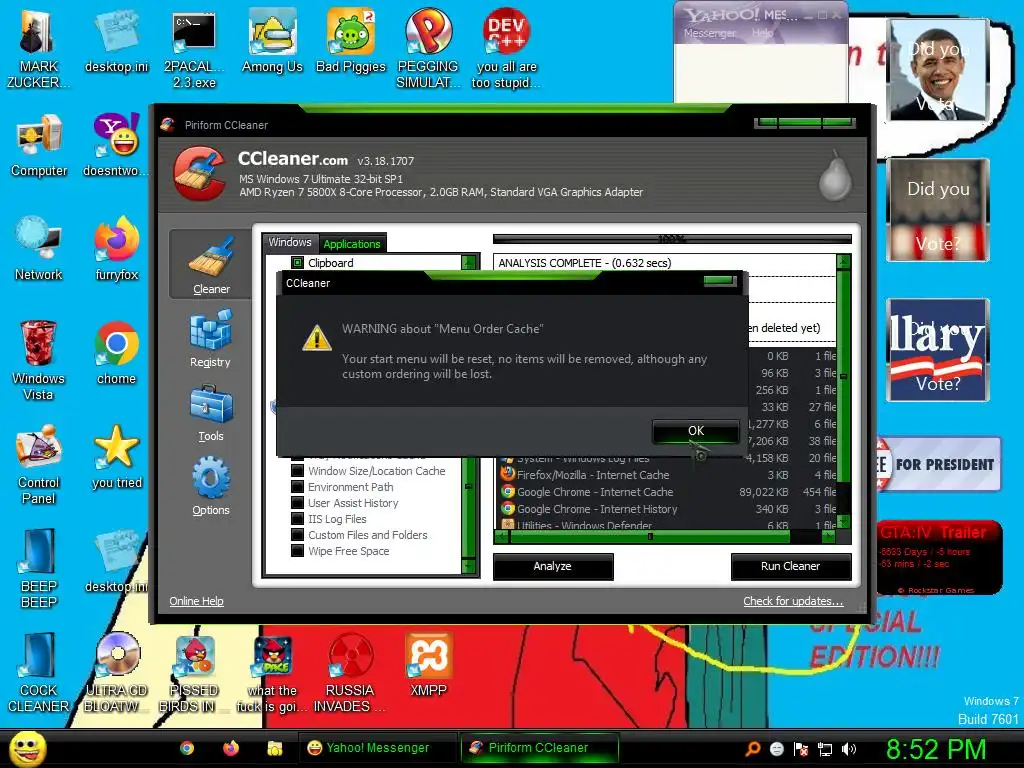Open the Tools section in CCleaner sidebar
This screenshot has height=768, width=1024.
click(x=210, y=413)
